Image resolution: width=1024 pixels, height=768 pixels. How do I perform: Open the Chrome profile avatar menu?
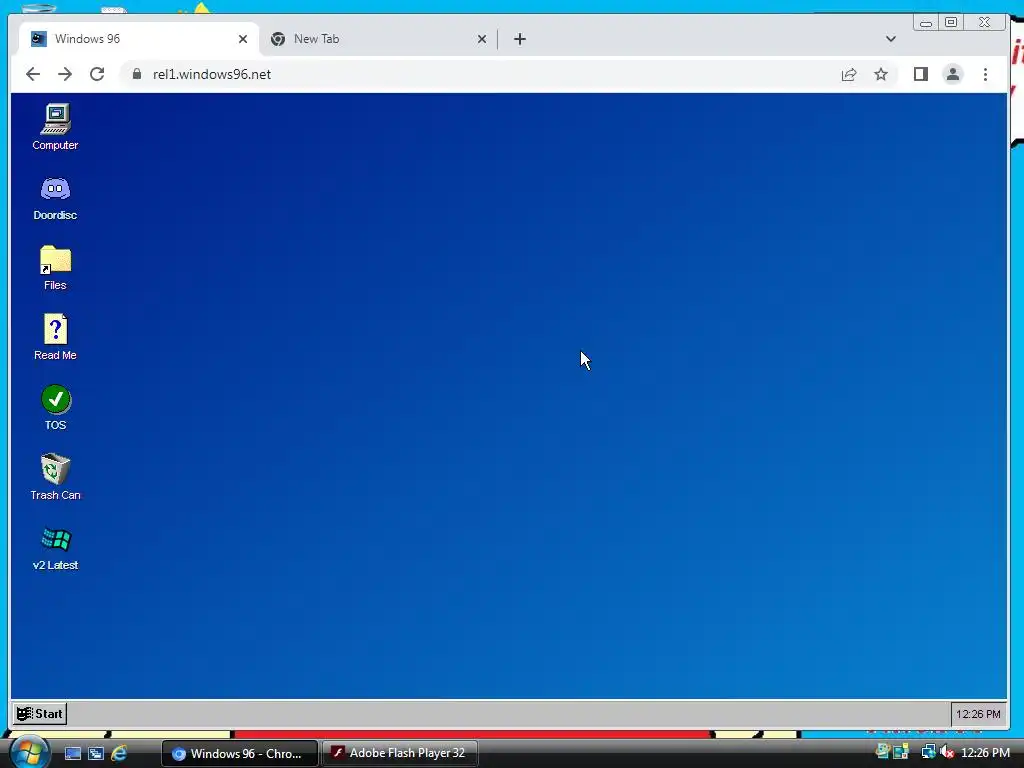(x=953, y=74)
